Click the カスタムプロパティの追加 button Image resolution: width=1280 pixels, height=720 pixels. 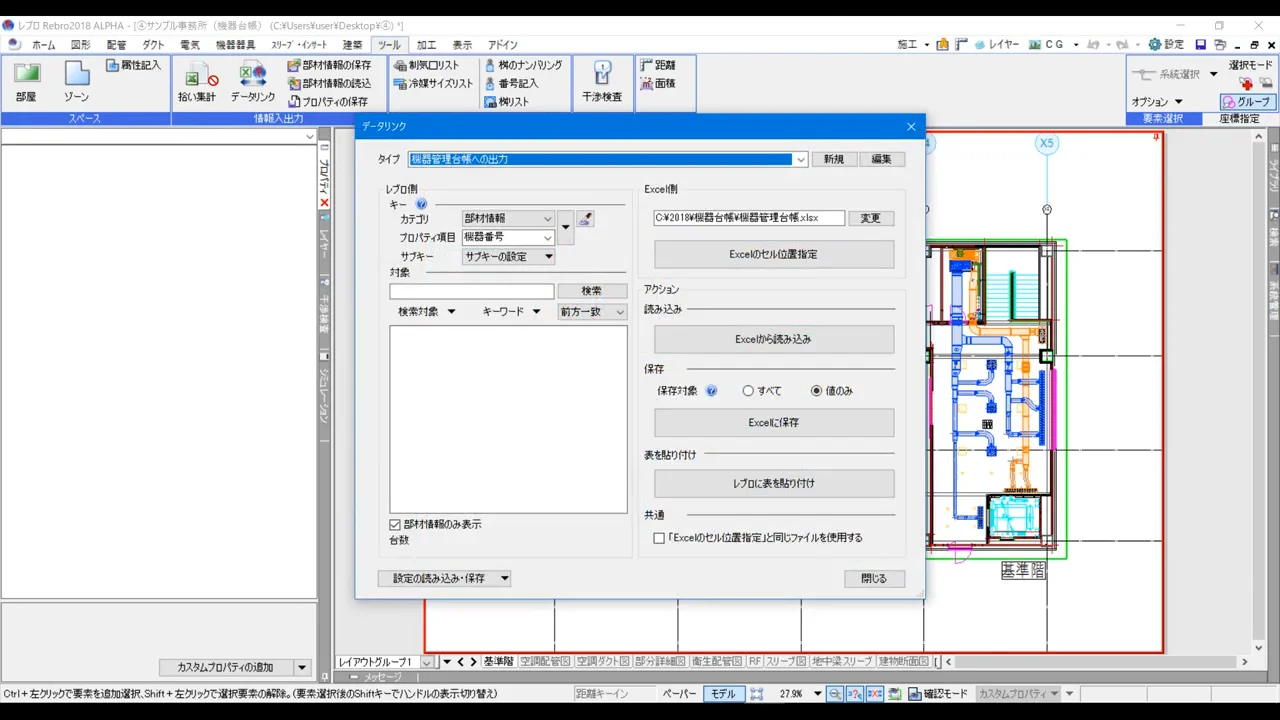(225, 667)
